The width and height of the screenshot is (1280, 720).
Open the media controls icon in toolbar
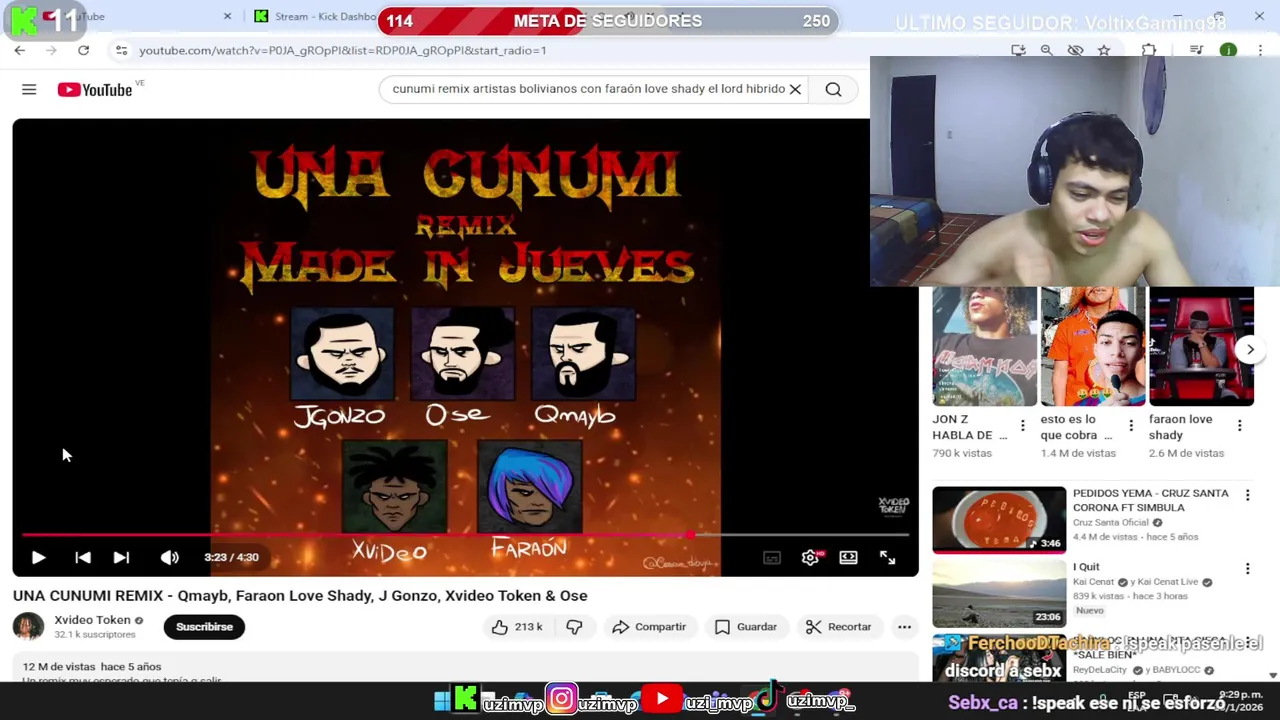tap(1196, 50)
